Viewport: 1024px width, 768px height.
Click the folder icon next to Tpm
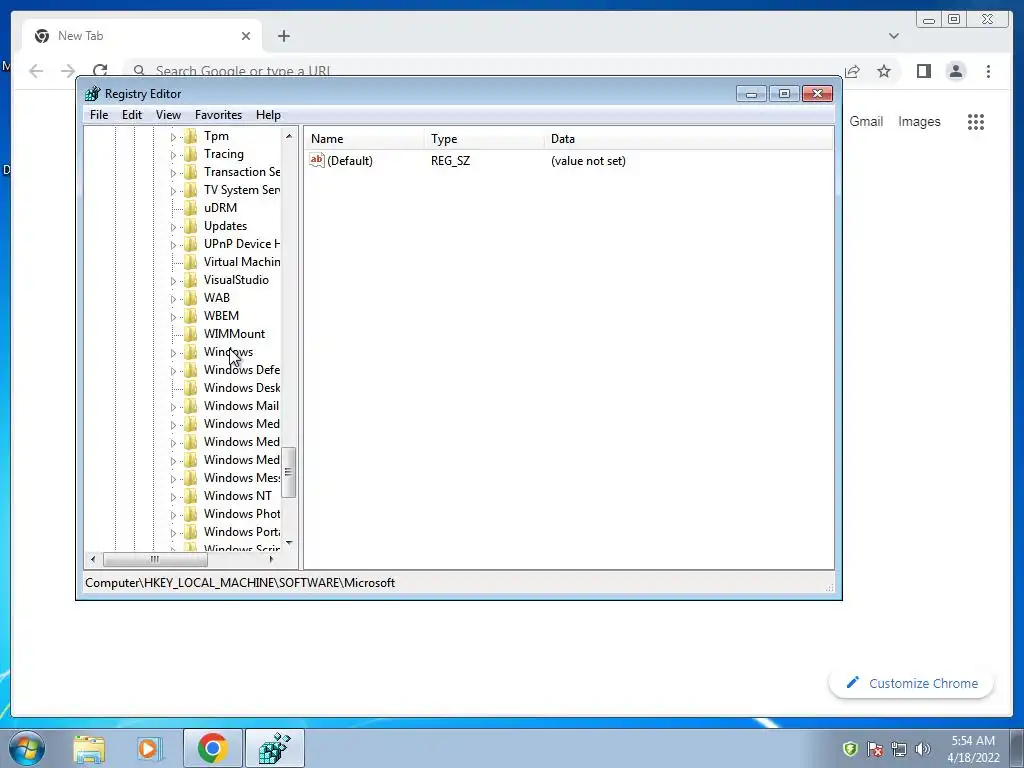point(191,136)
